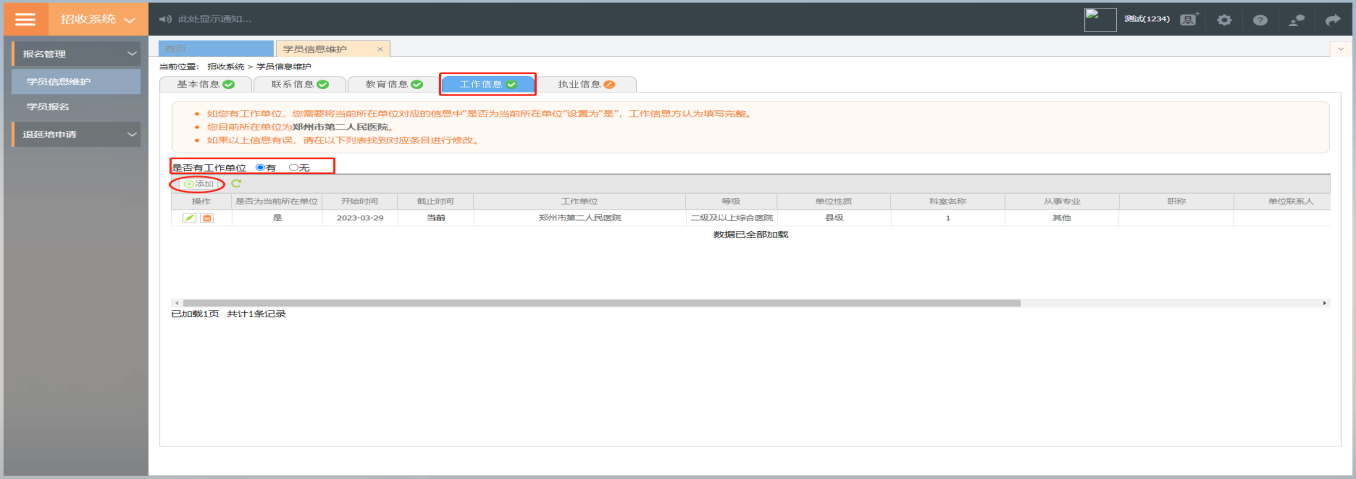Click the scrollbar left arrow
Screen dimensions: 1356x479
[x=176, y=302]
